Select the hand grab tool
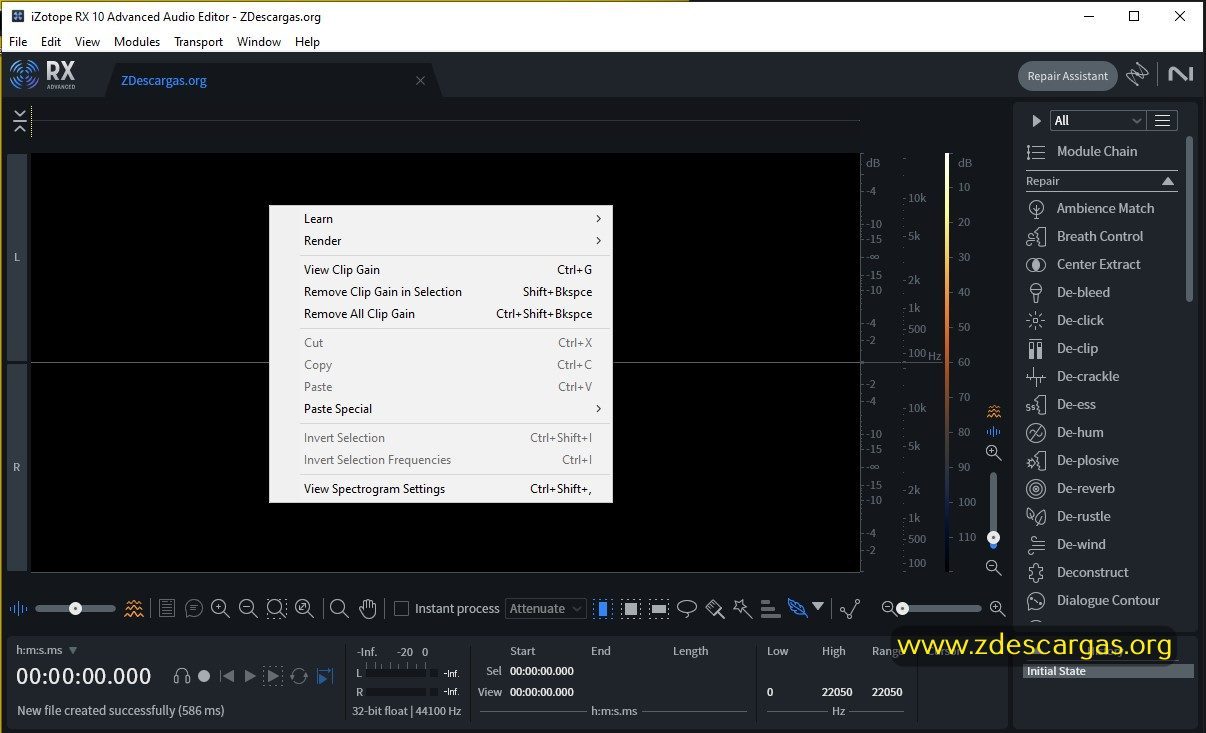Image resolution: width=1206 pixels, height=733 pixels. point(368,608)
